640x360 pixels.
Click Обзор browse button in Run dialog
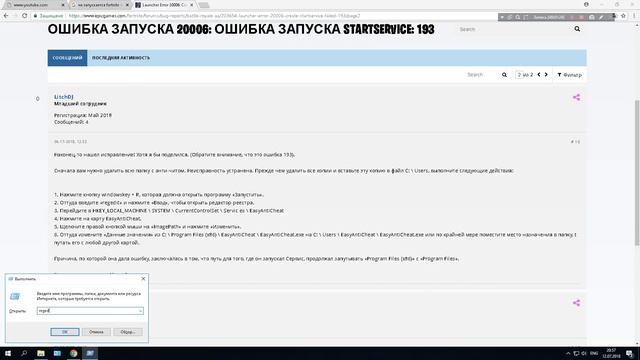(x=128, y=332)
